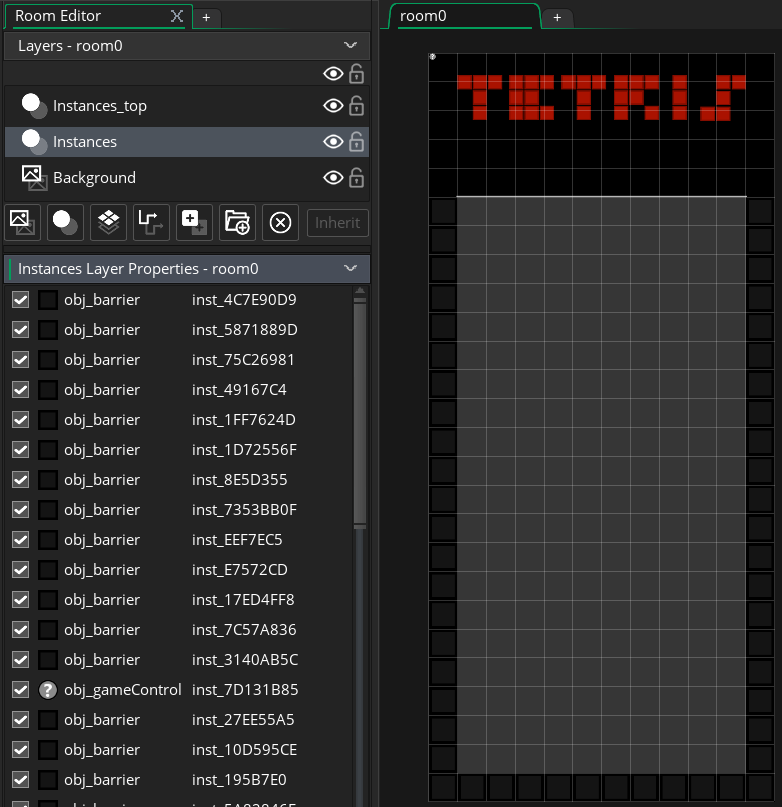
Task: Uncheck instance inst_1FF7624D
Action: coord(21,419)
